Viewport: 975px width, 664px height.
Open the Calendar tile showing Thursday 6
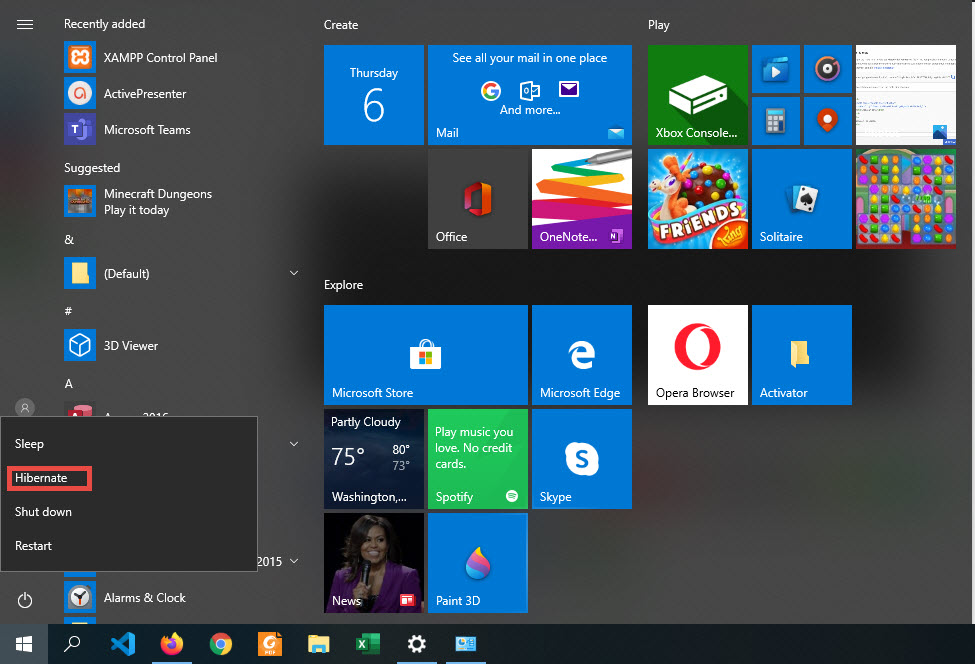click(373, 96)
